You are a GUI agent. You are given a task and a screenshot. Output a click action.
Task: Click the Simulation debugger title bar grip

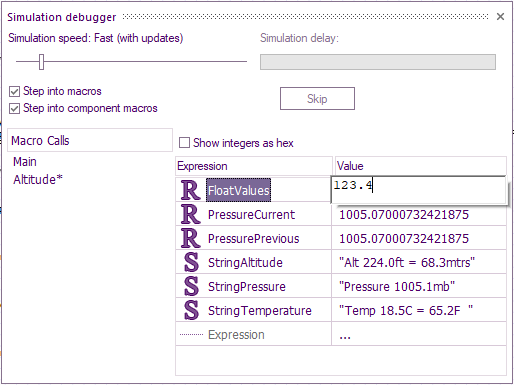click(305, 17)
